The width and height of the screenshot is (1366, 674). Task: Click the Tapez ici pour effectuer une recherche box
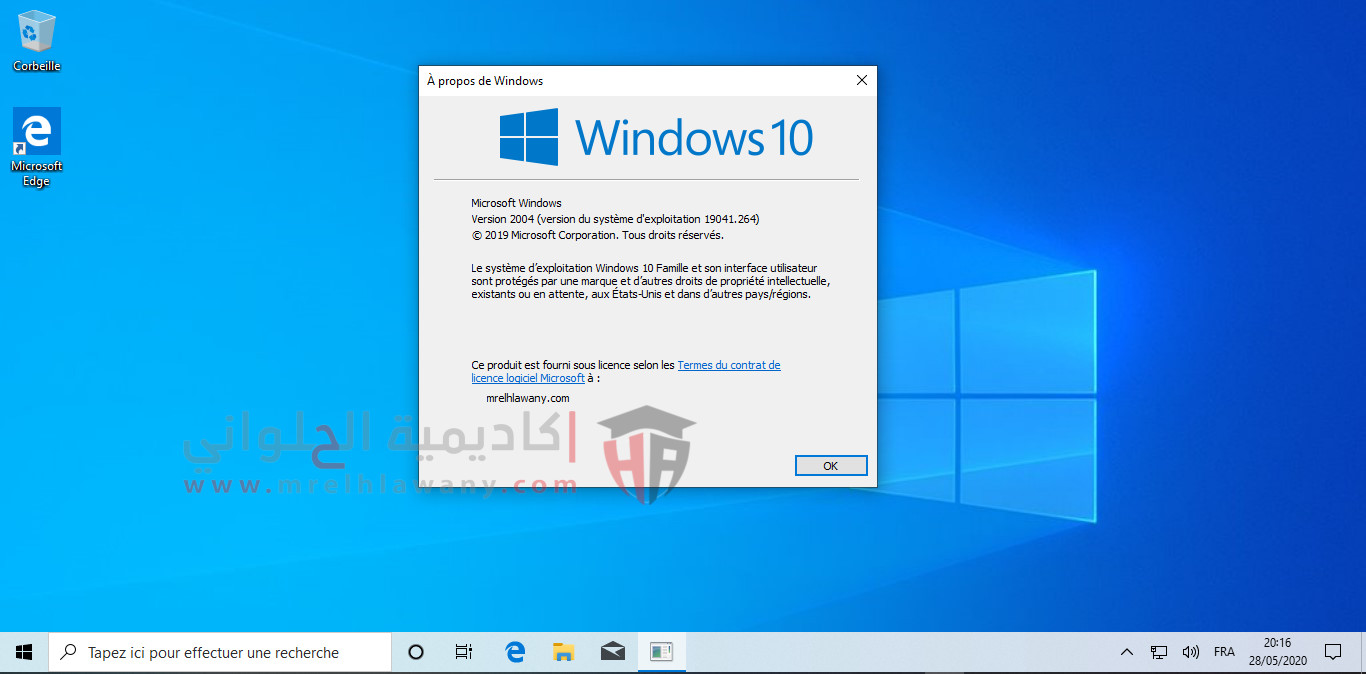[x=220, y=652]
